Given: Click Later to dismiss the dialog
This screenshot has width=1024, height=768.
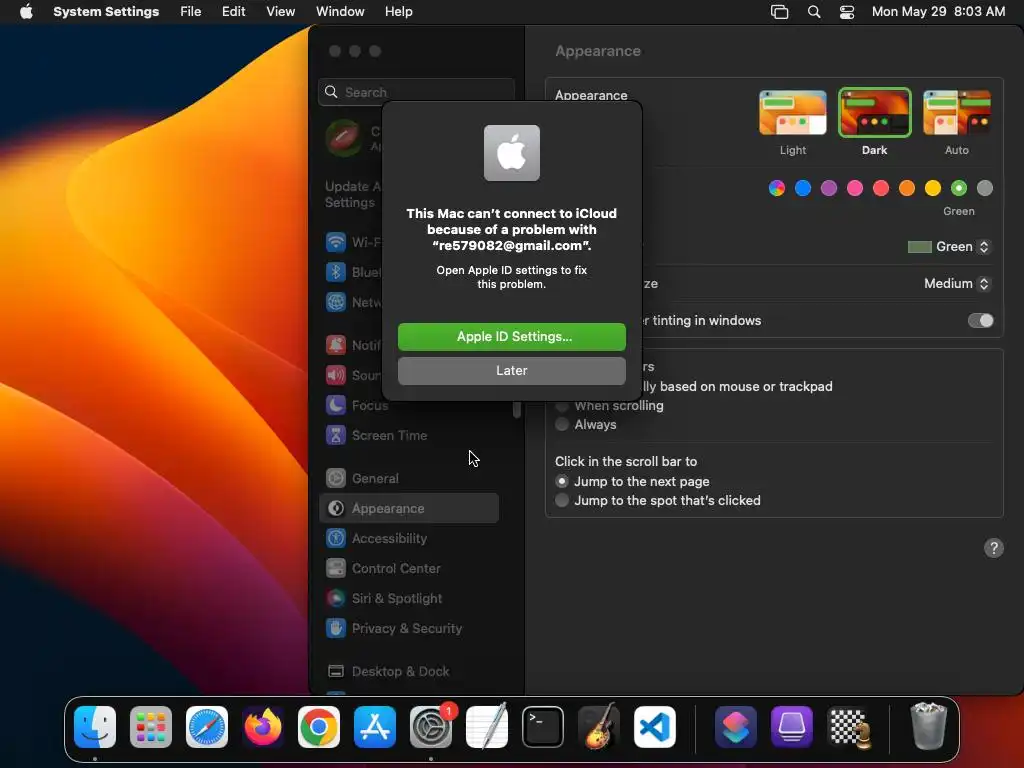Looking at the screenshot, I should coord(511,371).
